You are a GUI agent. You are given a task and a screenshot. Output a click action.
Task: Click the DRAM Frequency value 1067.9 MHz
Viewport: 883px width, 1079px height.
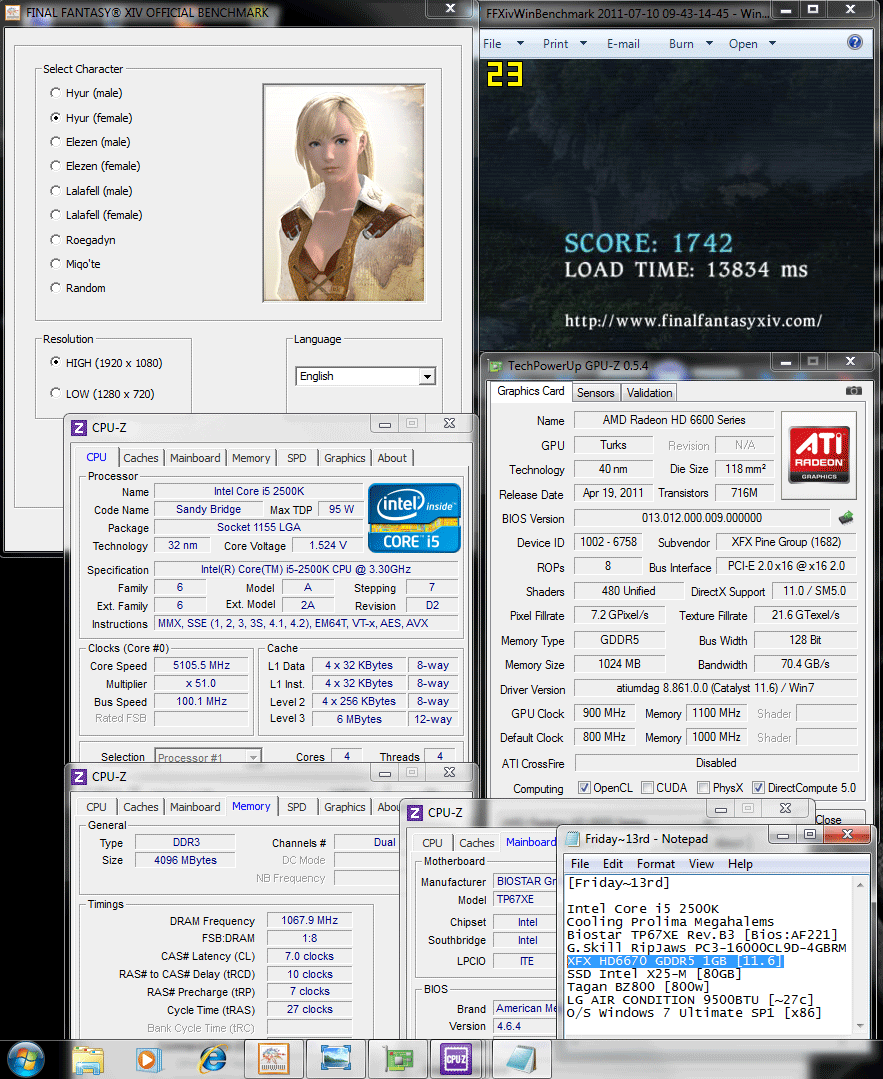coord(309,920)
